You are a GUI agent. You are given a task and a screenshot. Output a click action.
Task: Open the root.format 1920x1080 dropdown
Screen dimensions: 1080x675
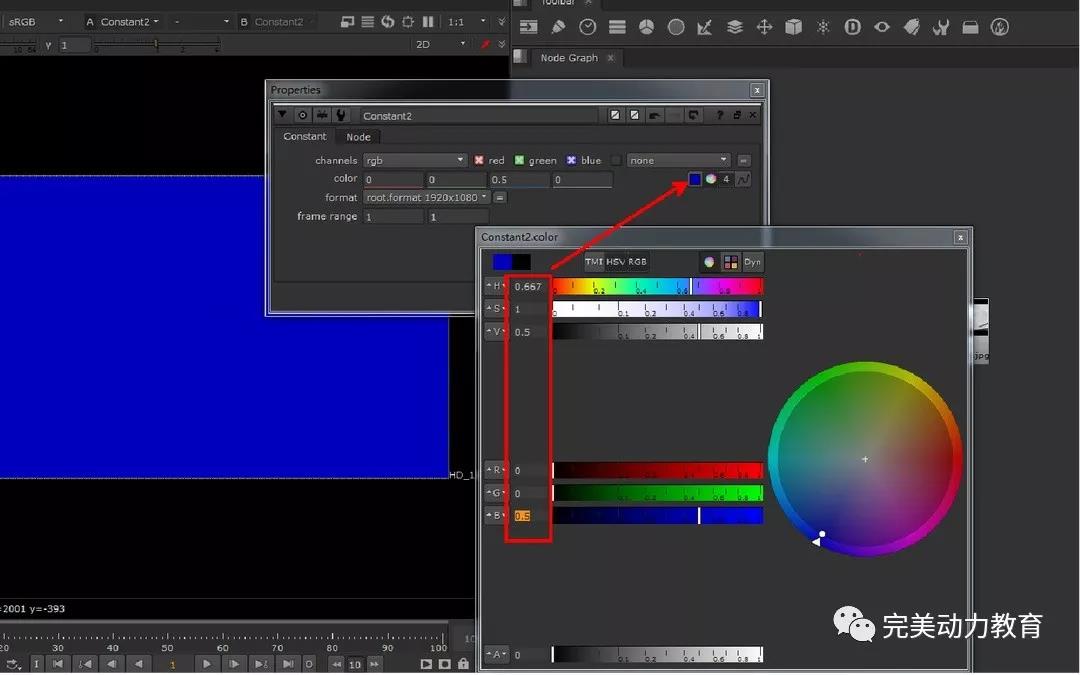(426, 197)
